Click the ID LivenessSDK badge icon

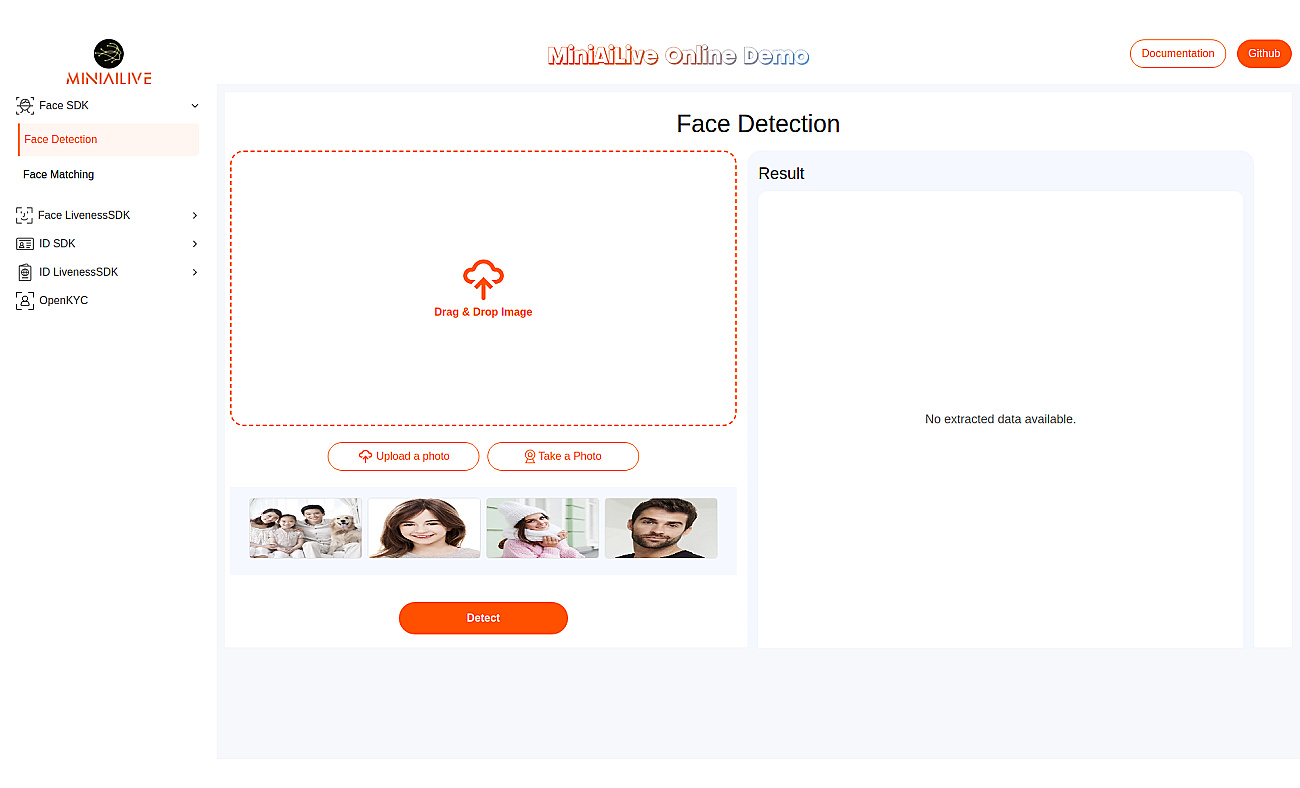25,272
